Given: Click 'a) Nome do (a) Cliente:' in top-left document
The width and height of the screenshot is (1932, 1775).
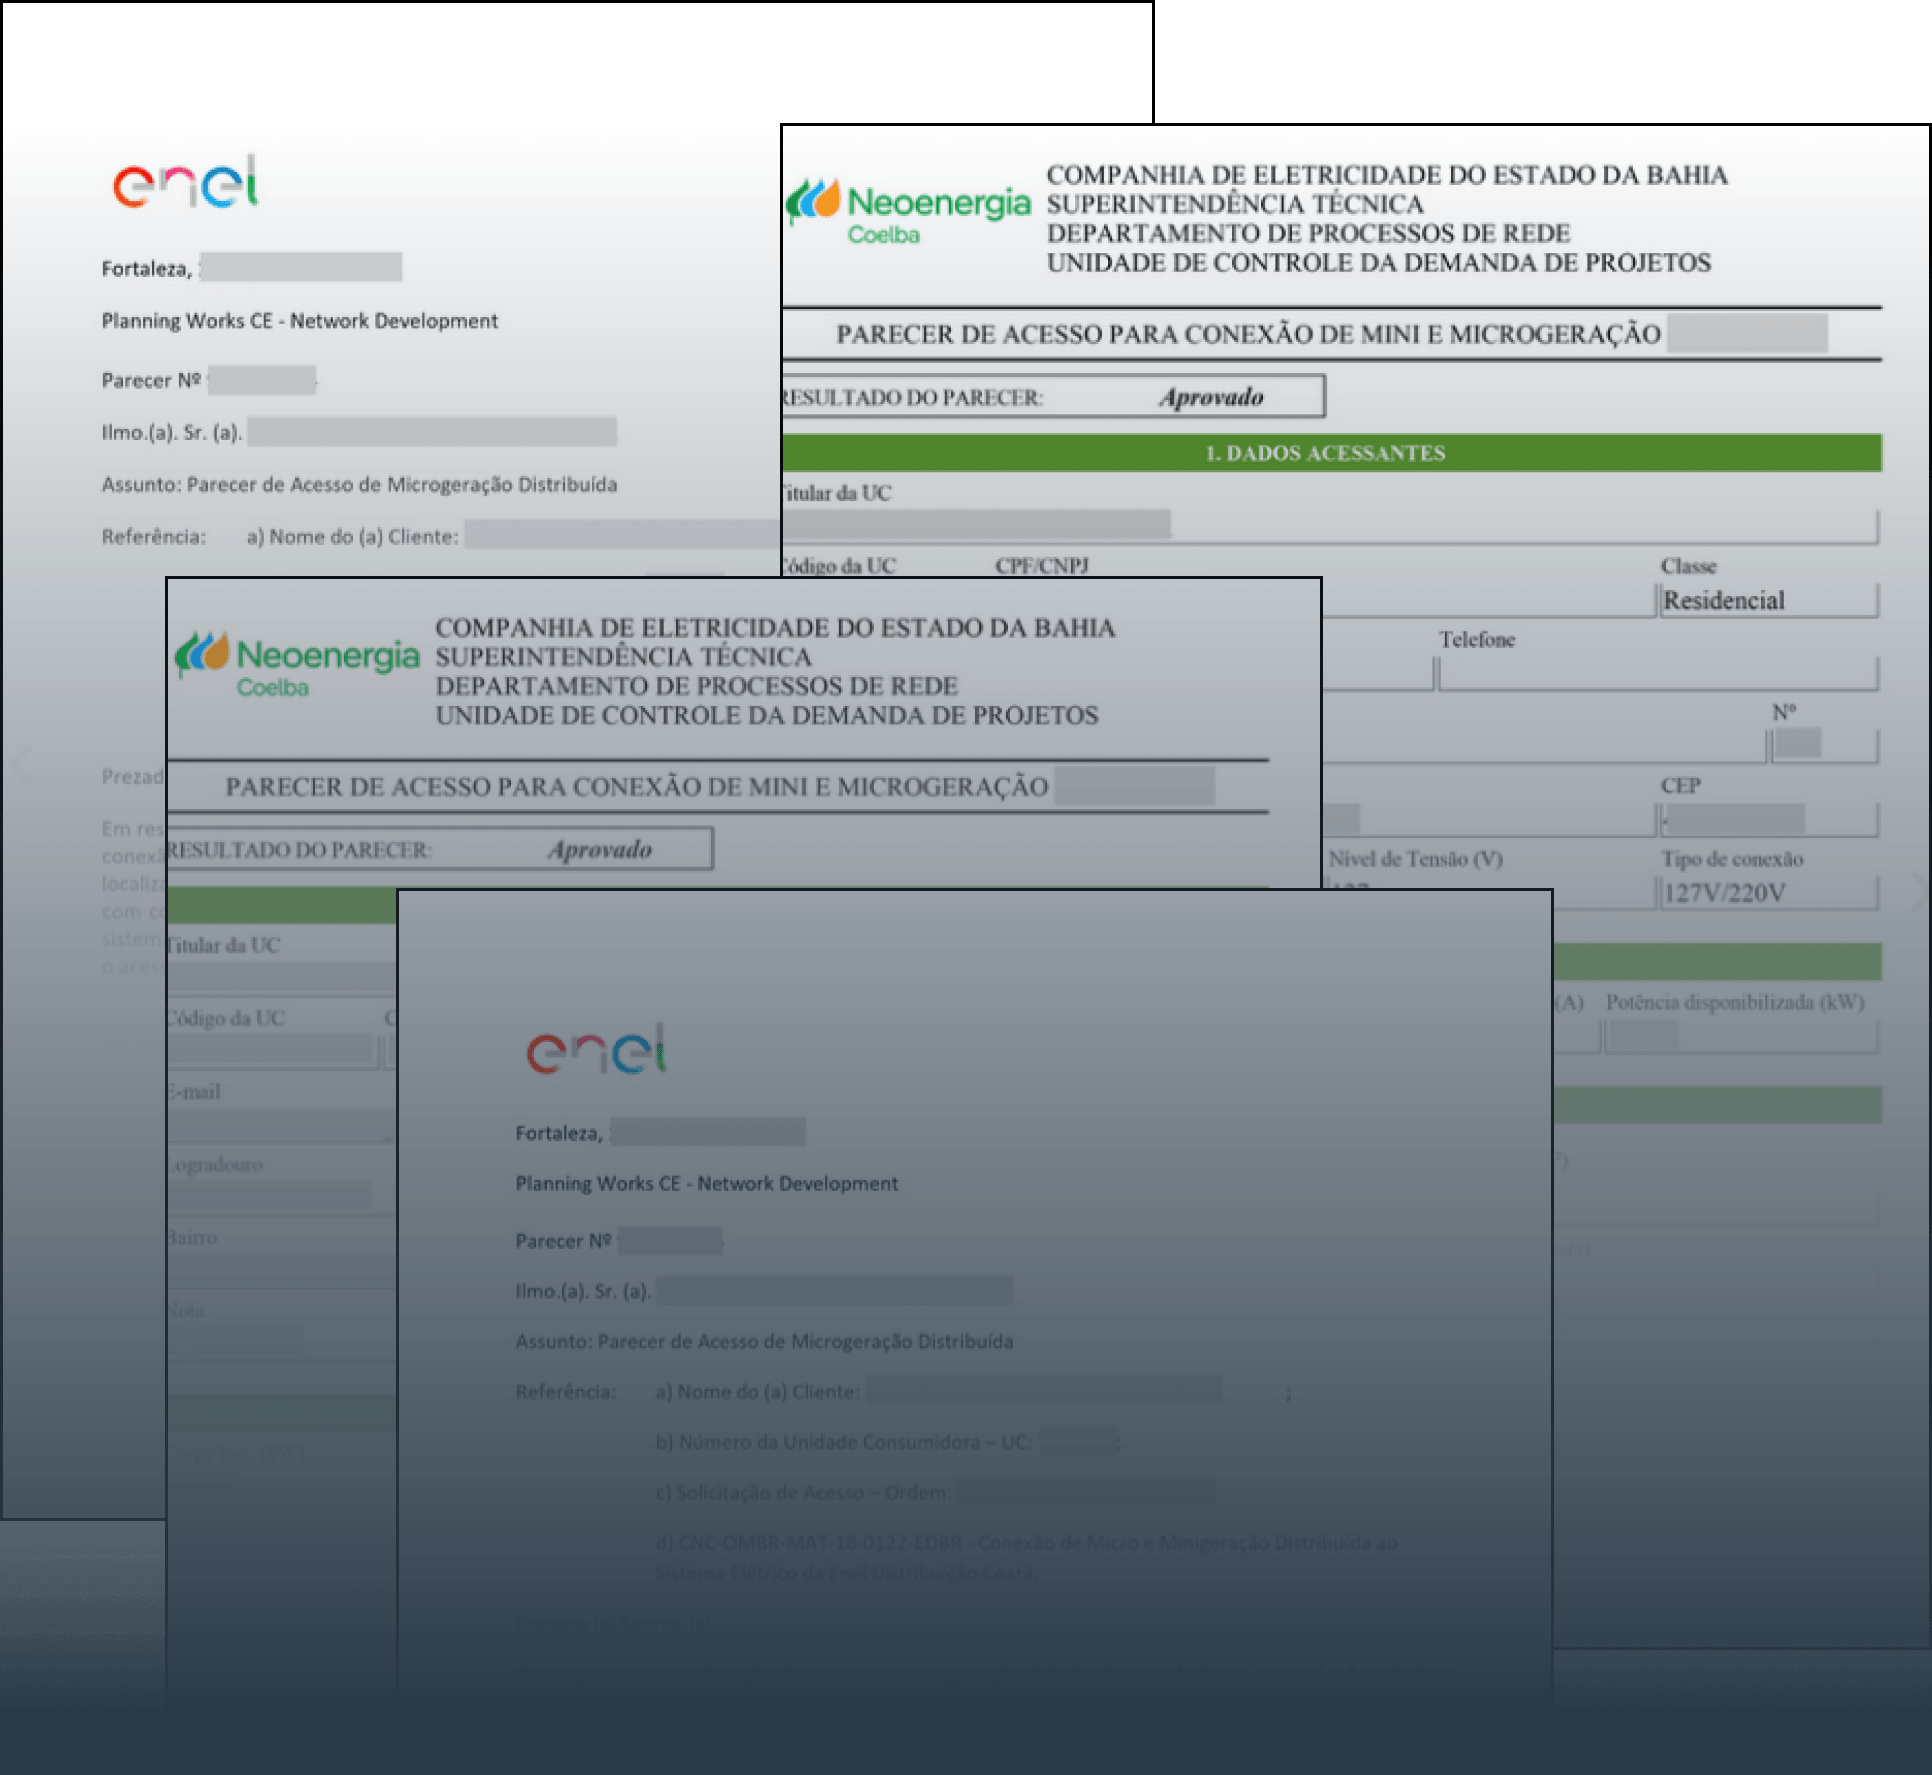Looking at the screenshot, I should pyautogui.click(x=353, y=536).
